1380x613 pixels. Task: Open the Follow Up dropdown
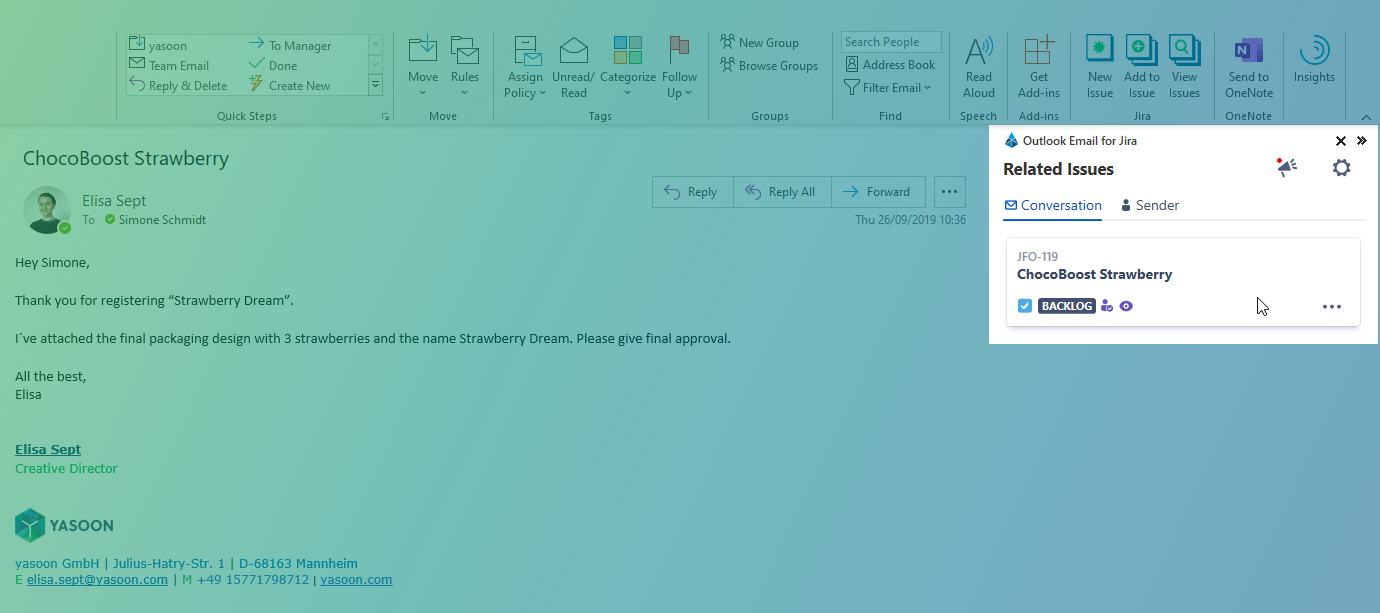pos(679,66)
